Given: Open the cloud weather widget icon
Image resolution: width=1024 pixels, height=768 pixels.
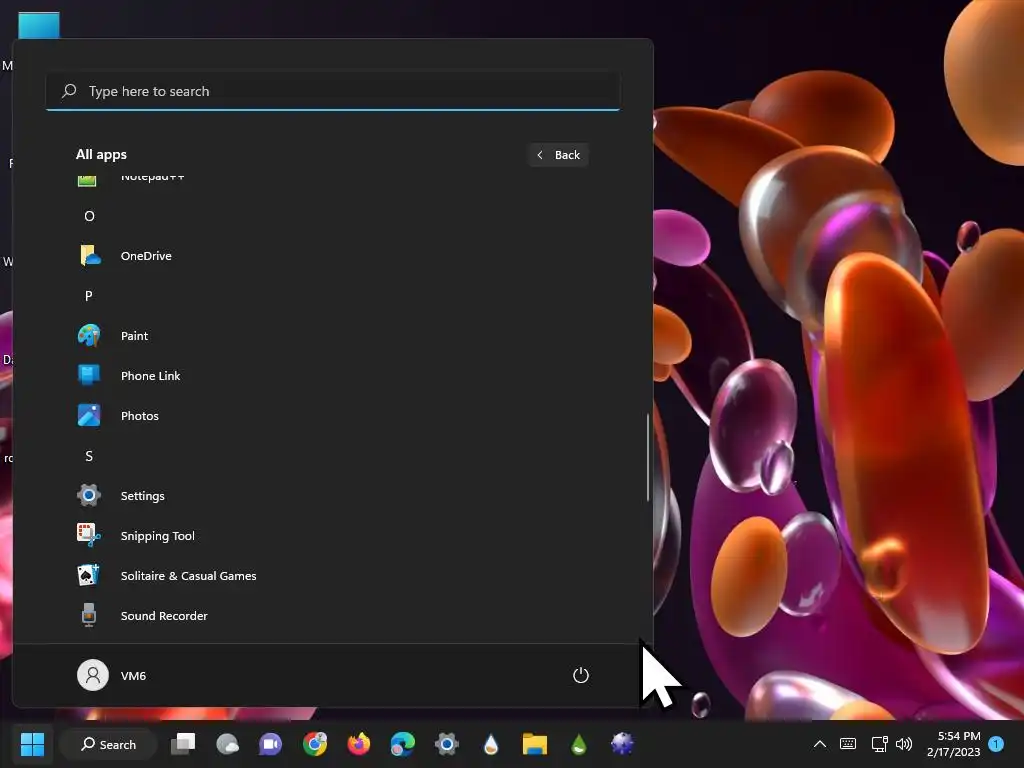Looking at the screenshot, I should point(227,744).
